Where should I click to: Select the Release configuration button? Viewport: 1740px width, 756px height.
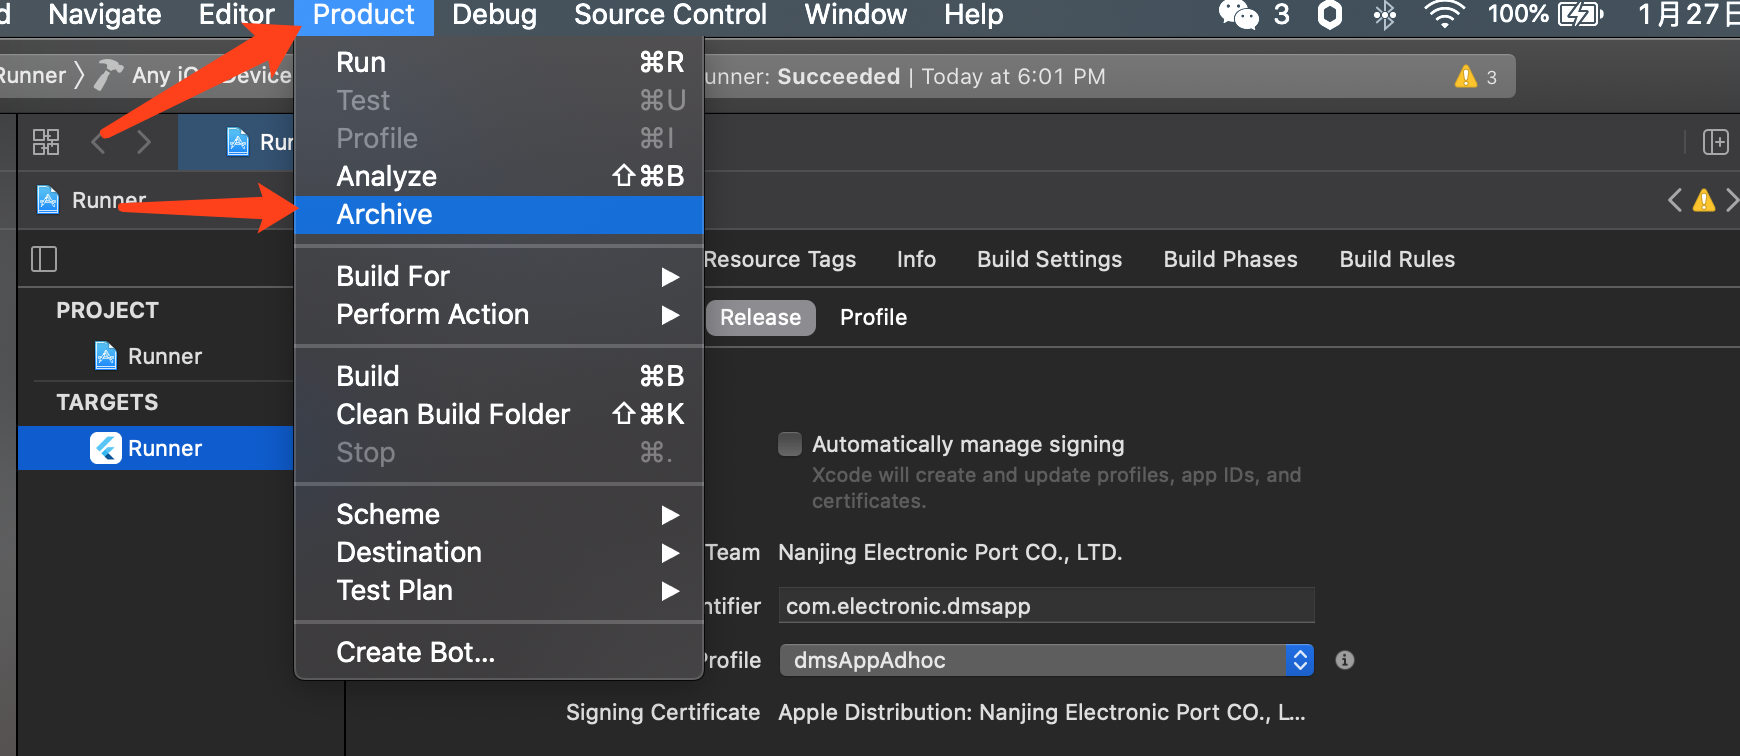(x=760, y=317)
